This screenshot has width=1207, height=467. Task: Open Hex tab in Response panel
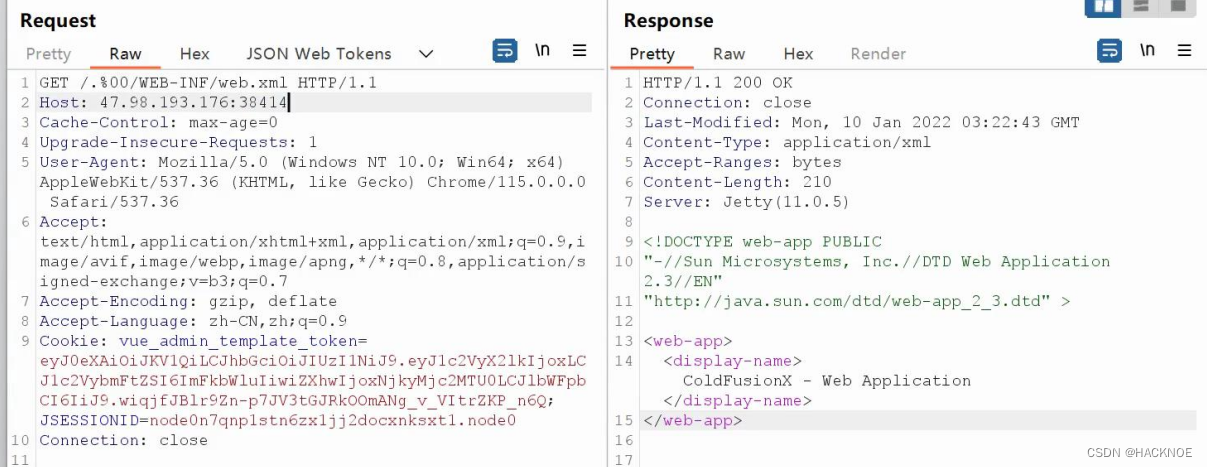click(798, 54)
